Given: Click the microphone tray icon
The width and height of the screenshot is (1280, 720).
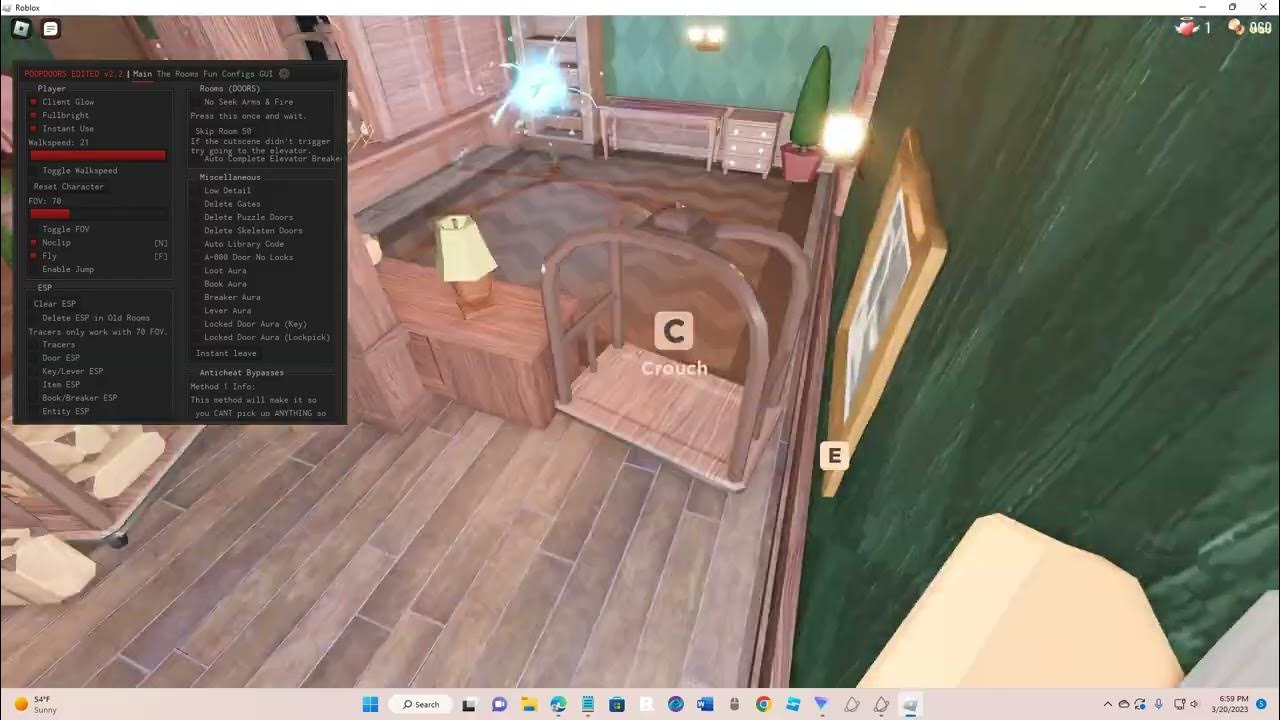Looking at the screenshot, I should coord(1159,704).
